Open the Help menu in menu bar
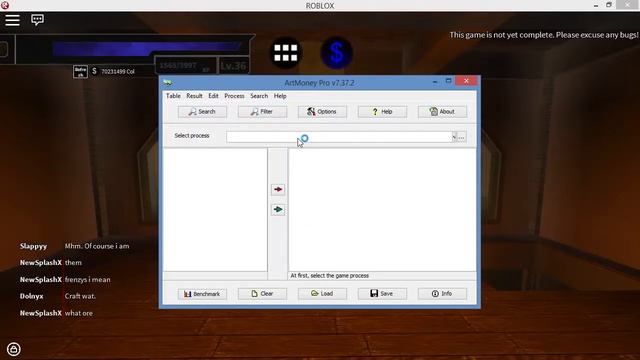The image size is (640, 360). 280,96
